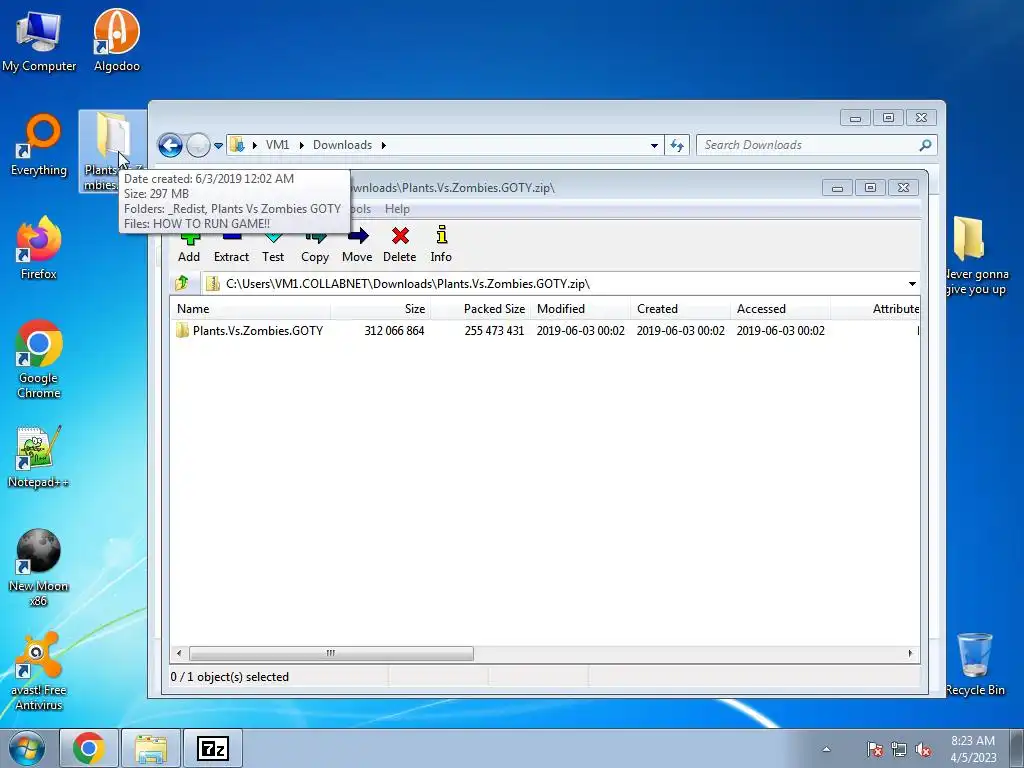This screenshot has height=768, width=1024.
Task: Select the Algodoo desktop shortcut
Action: pos(116,40)
